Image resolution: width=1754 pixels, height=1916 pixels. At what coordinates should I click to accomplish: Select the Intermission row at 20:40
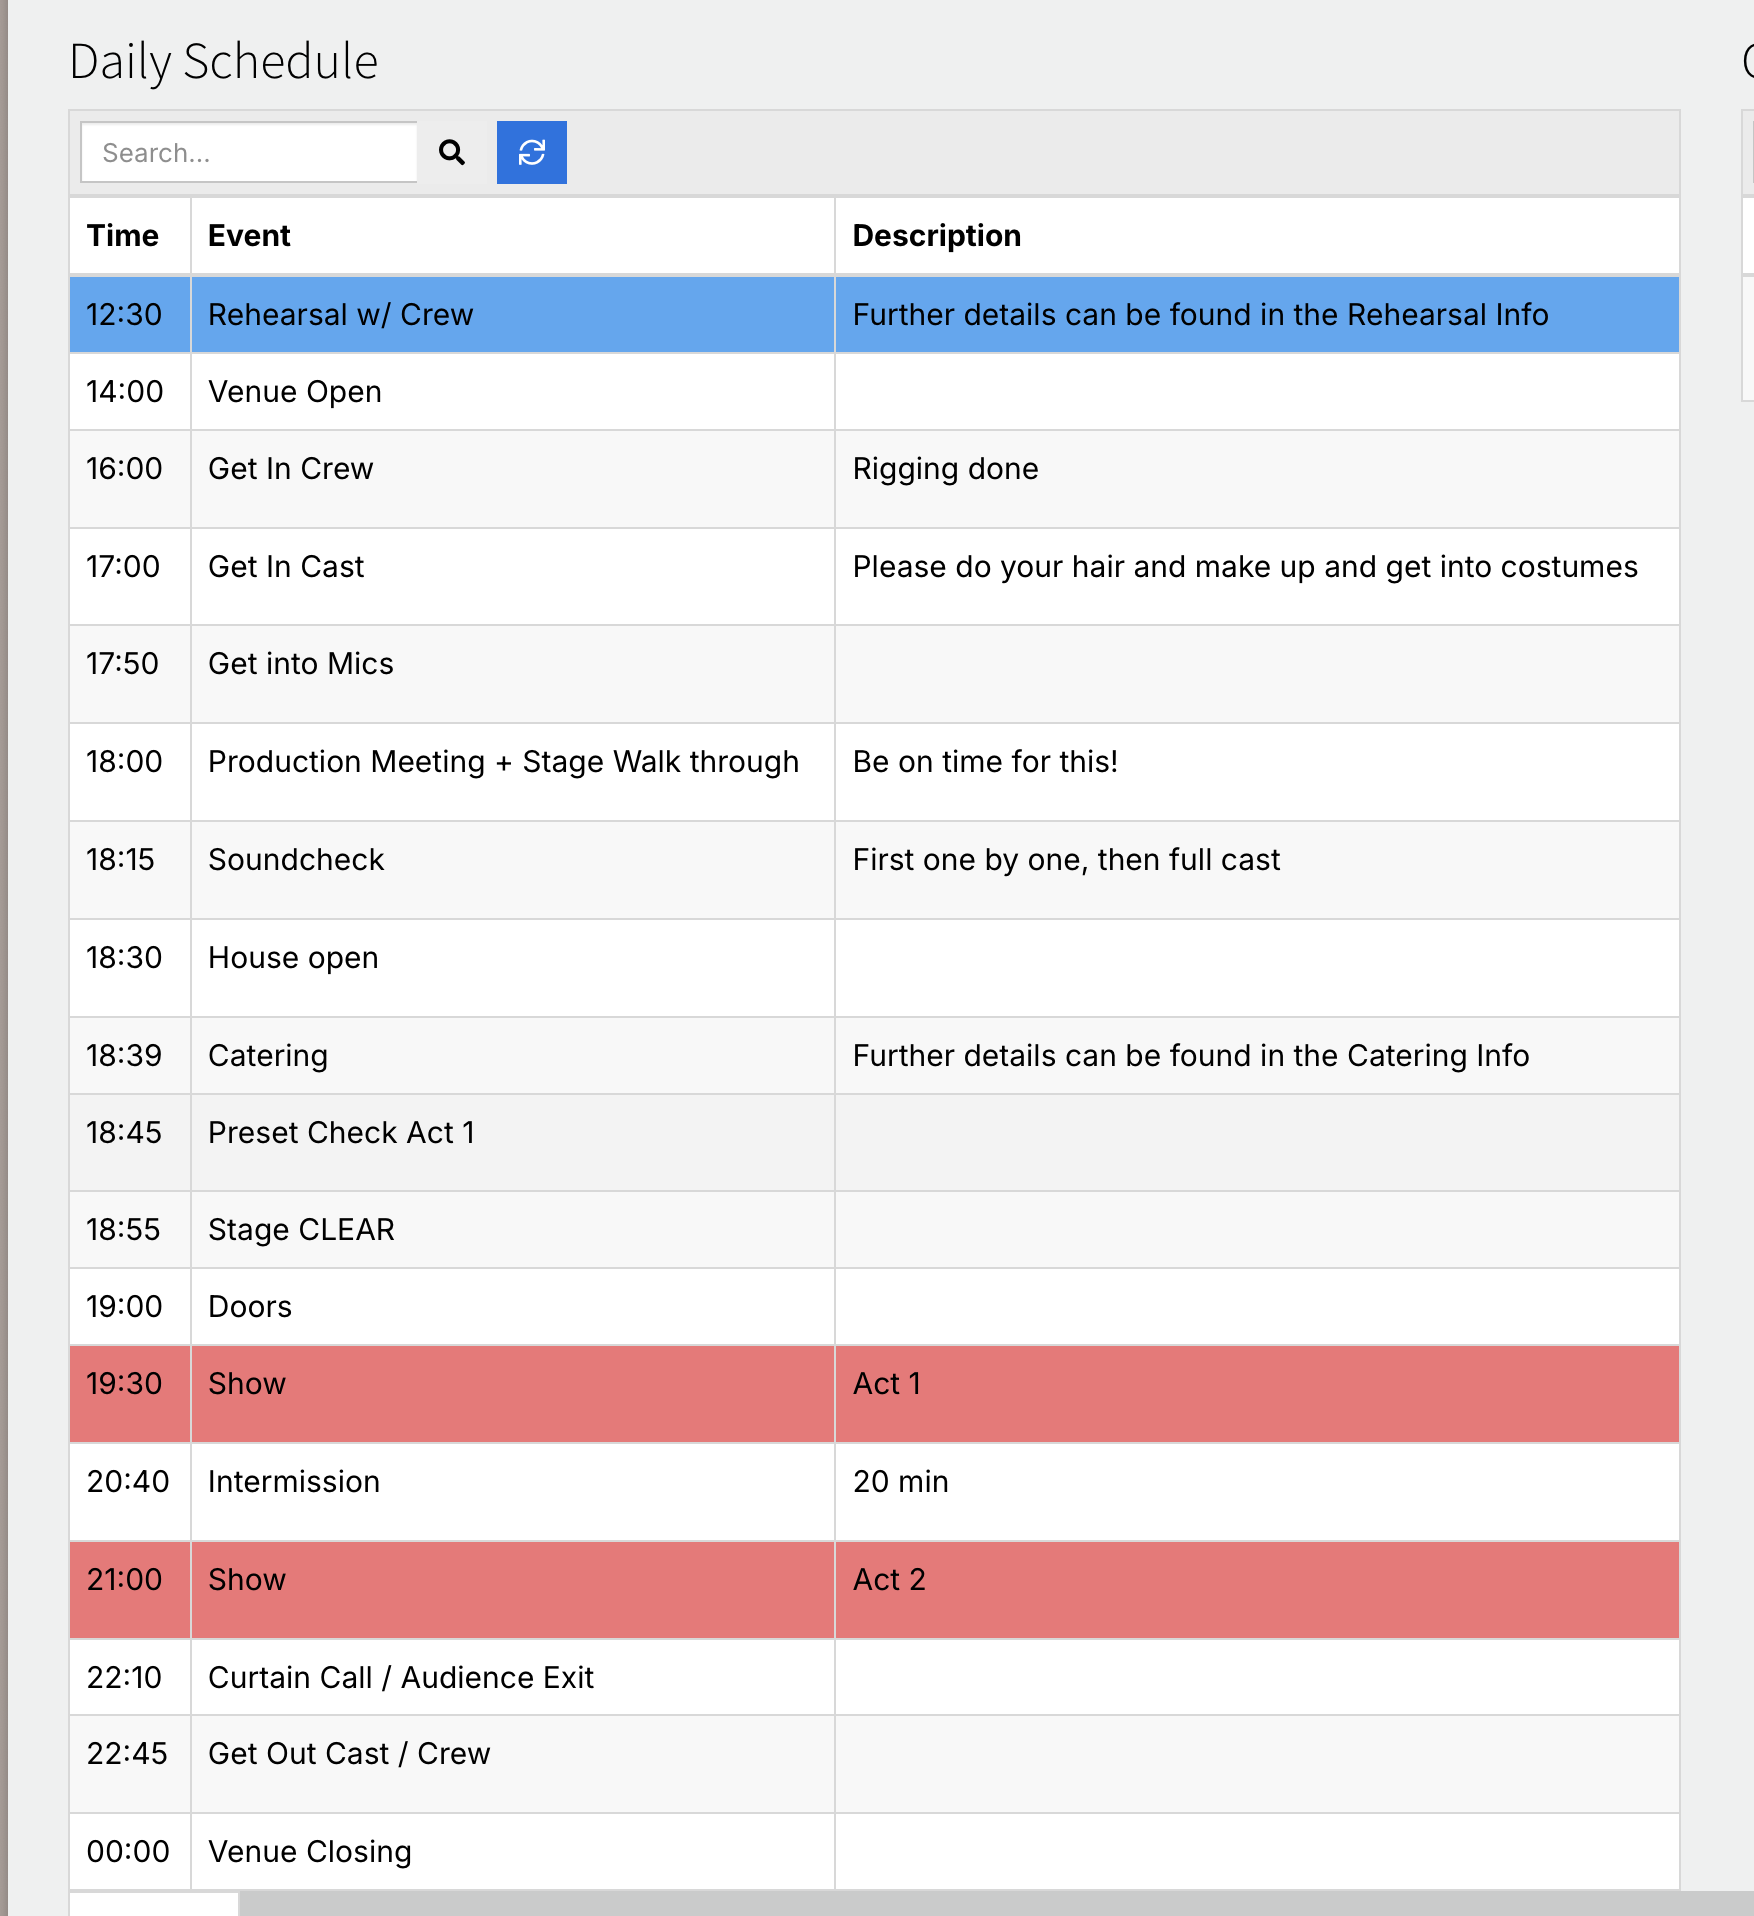pyautogui.click(x=874, y=1491)
